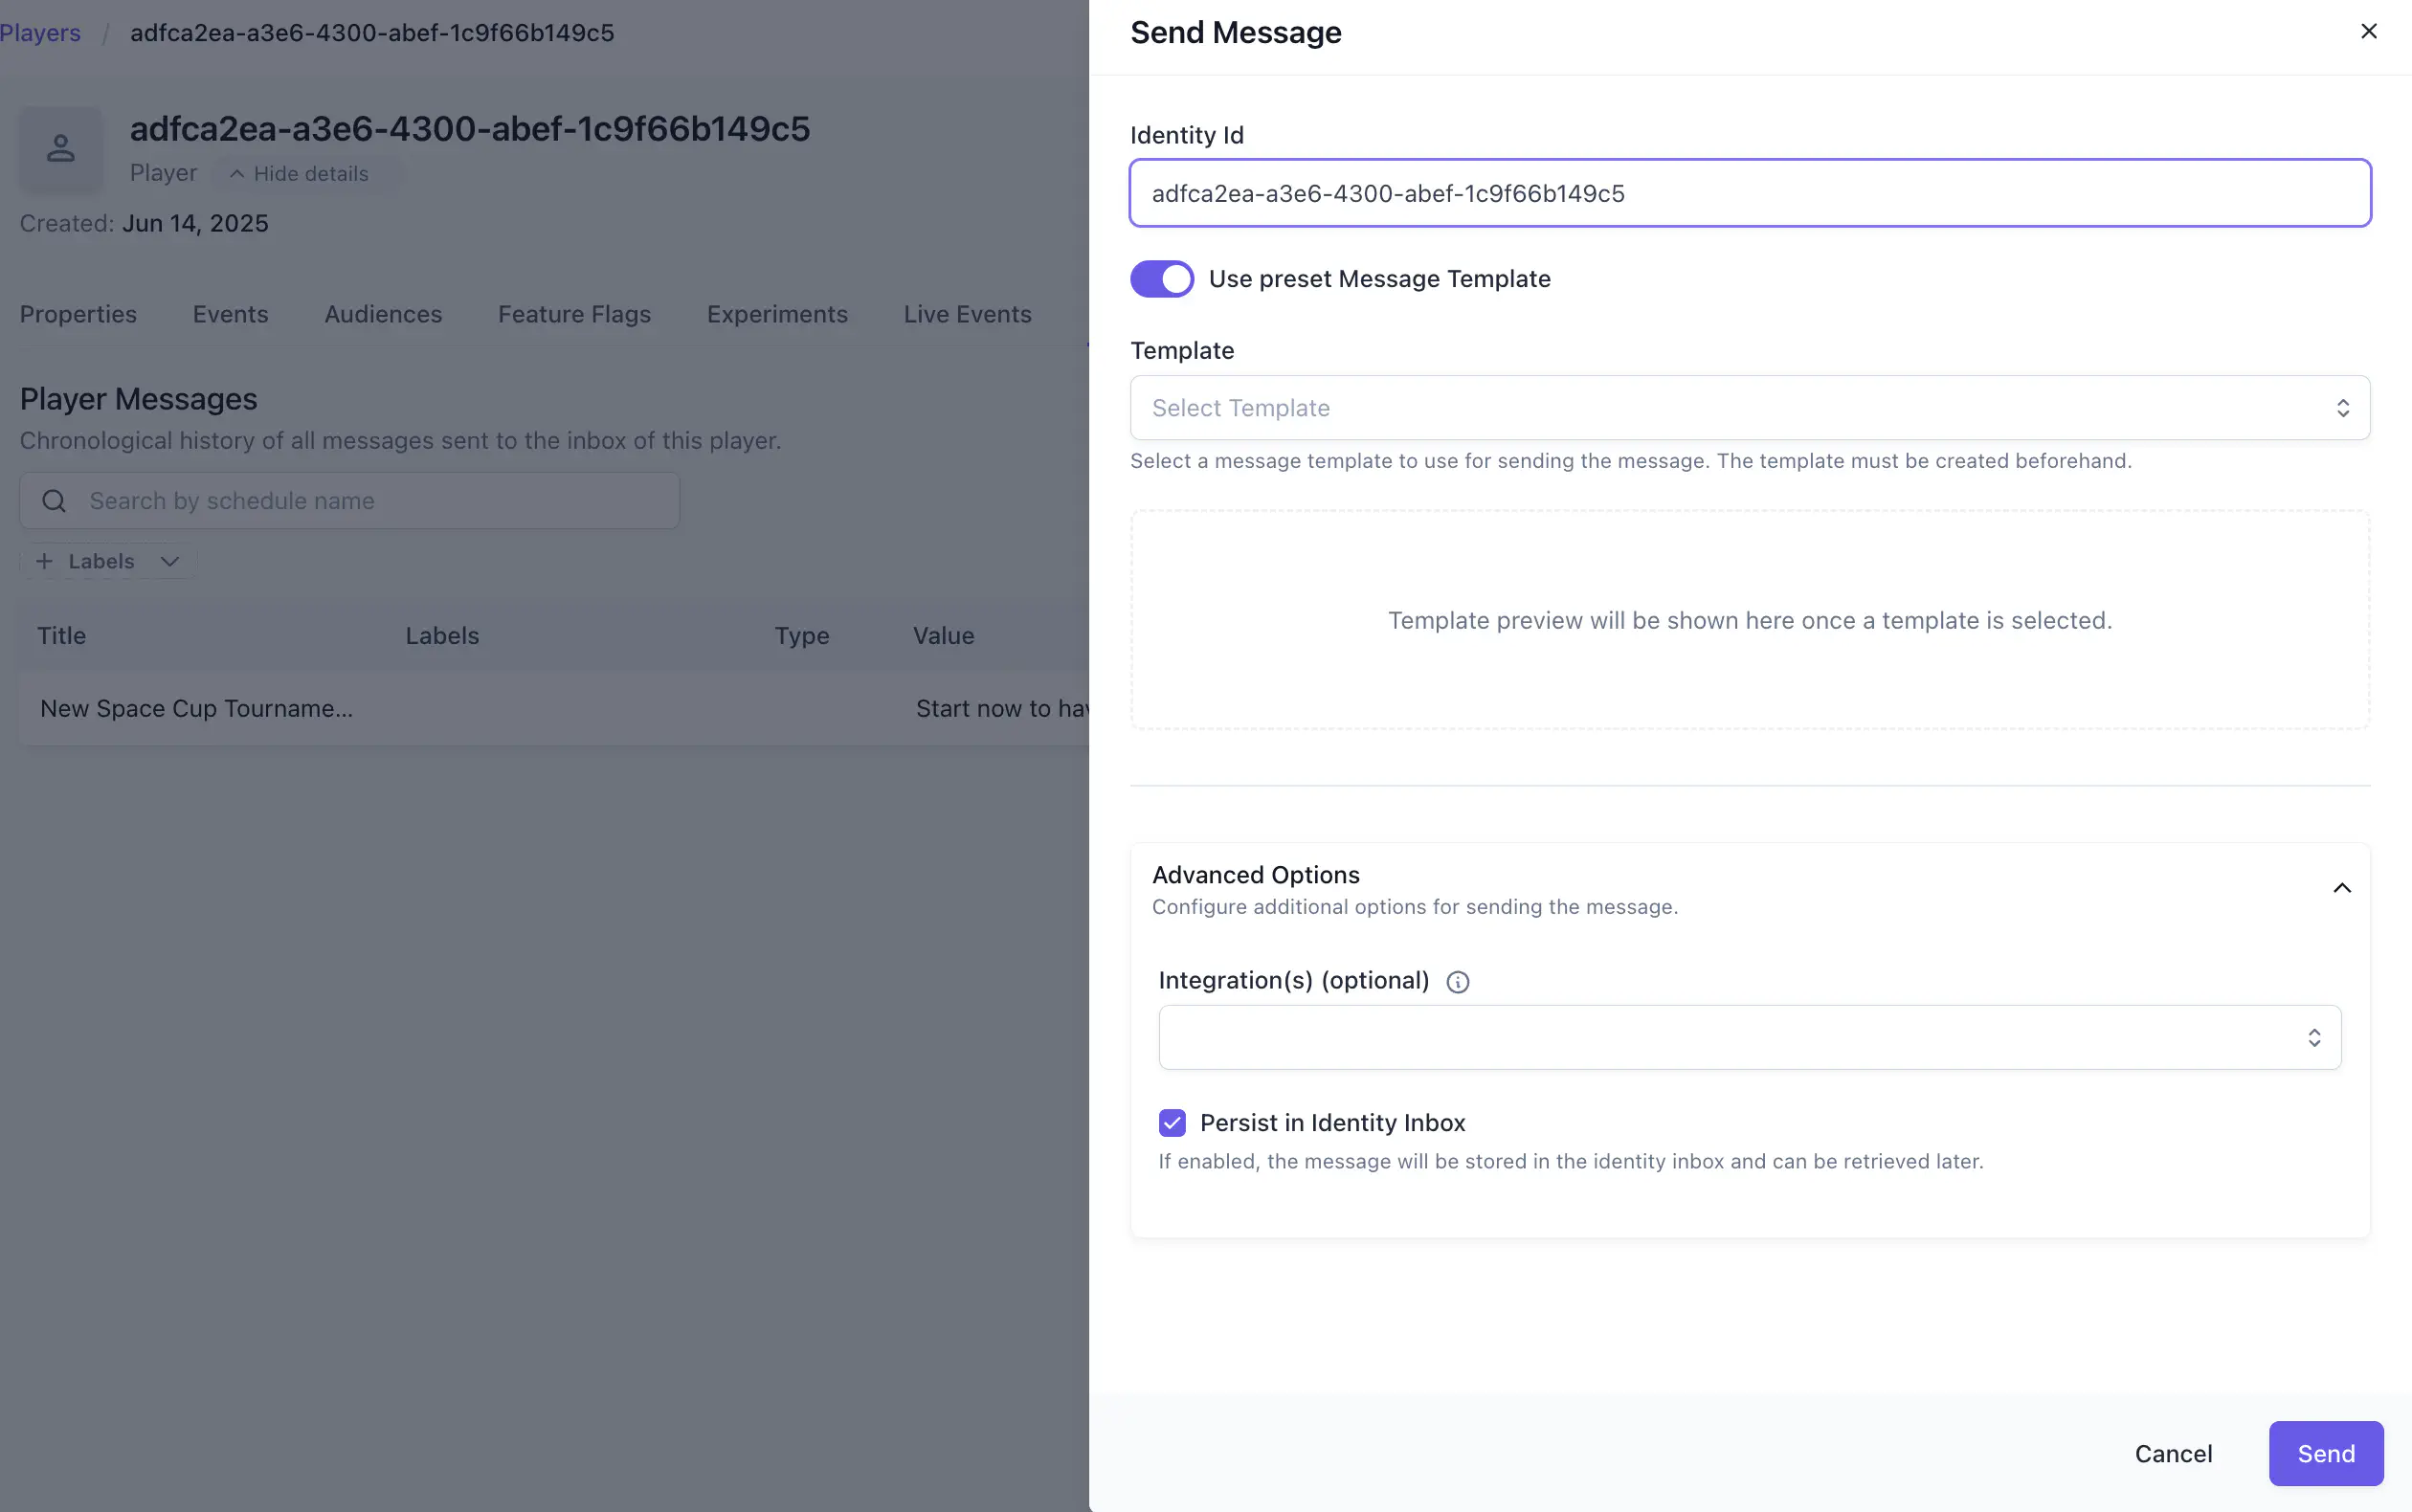This screenshot has height=1512, width=2412.
Task: Click the Template select stepper arrows
Action: pos(2342,407)
